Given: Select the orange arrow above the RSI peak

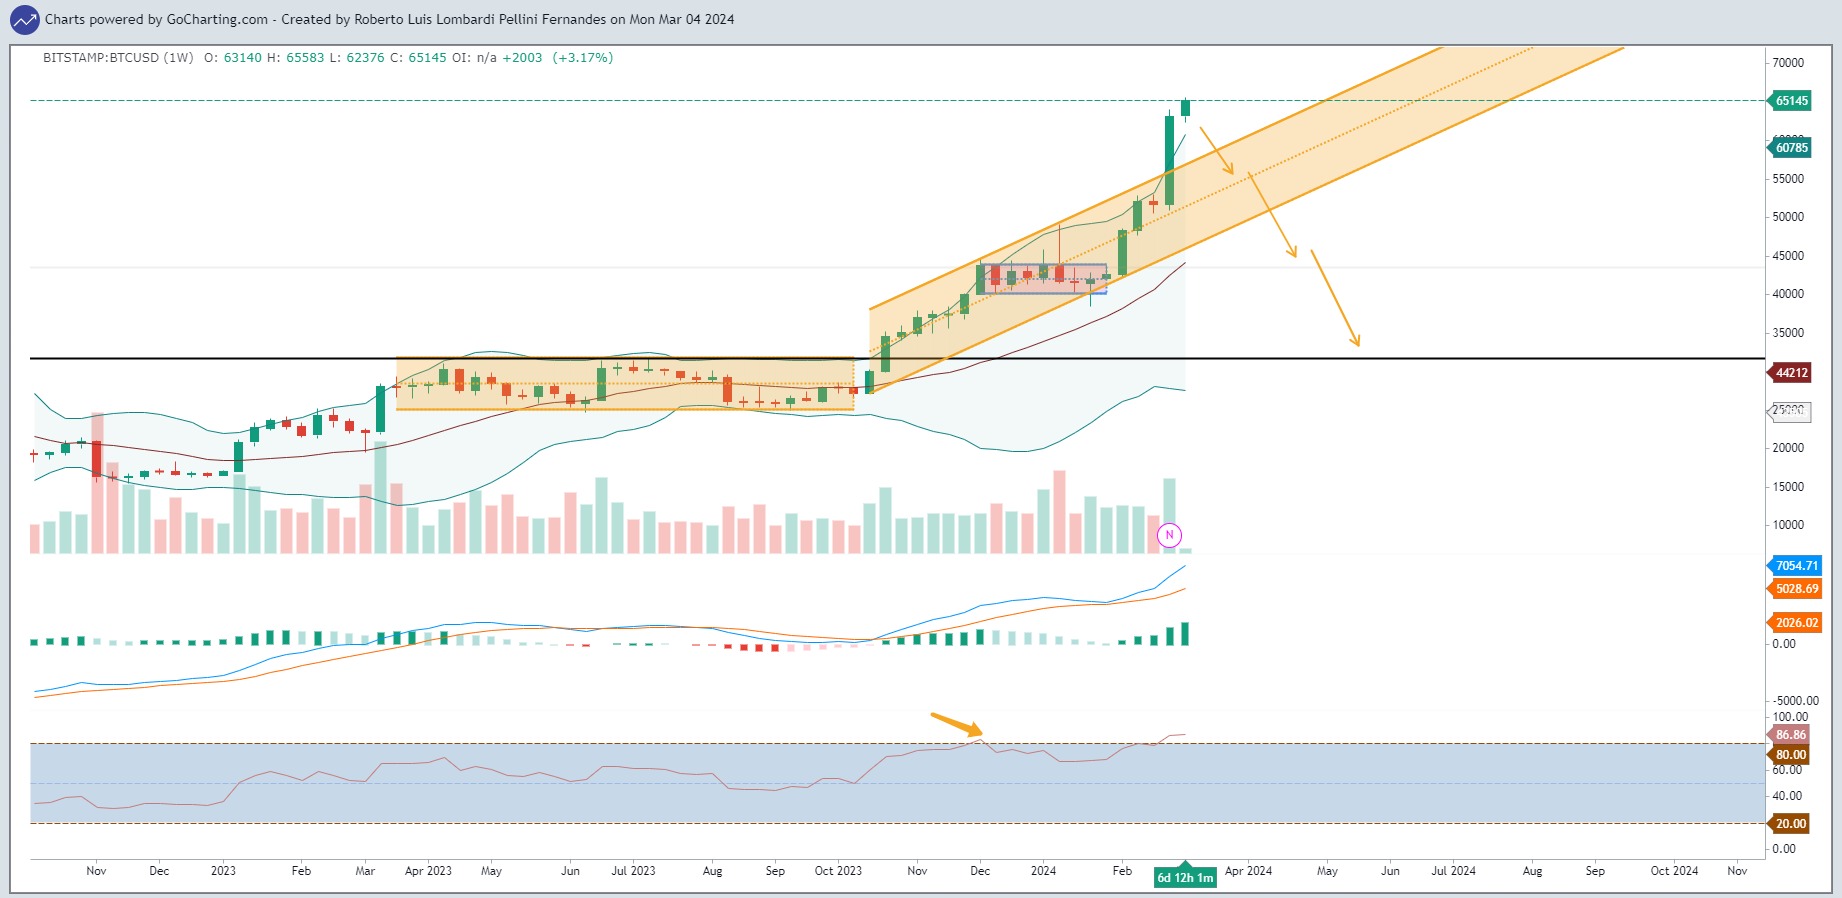Looking at the screenshot, I should (957, 726).
